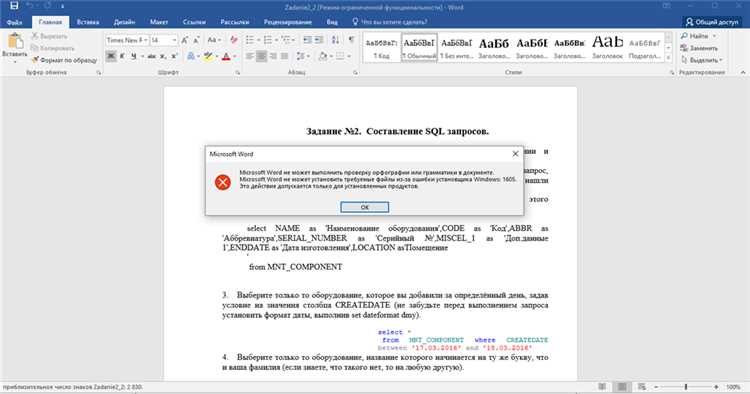The image size is (750, 394).
Task: Click the Вырезать cut command
Action: click(49, 36)
